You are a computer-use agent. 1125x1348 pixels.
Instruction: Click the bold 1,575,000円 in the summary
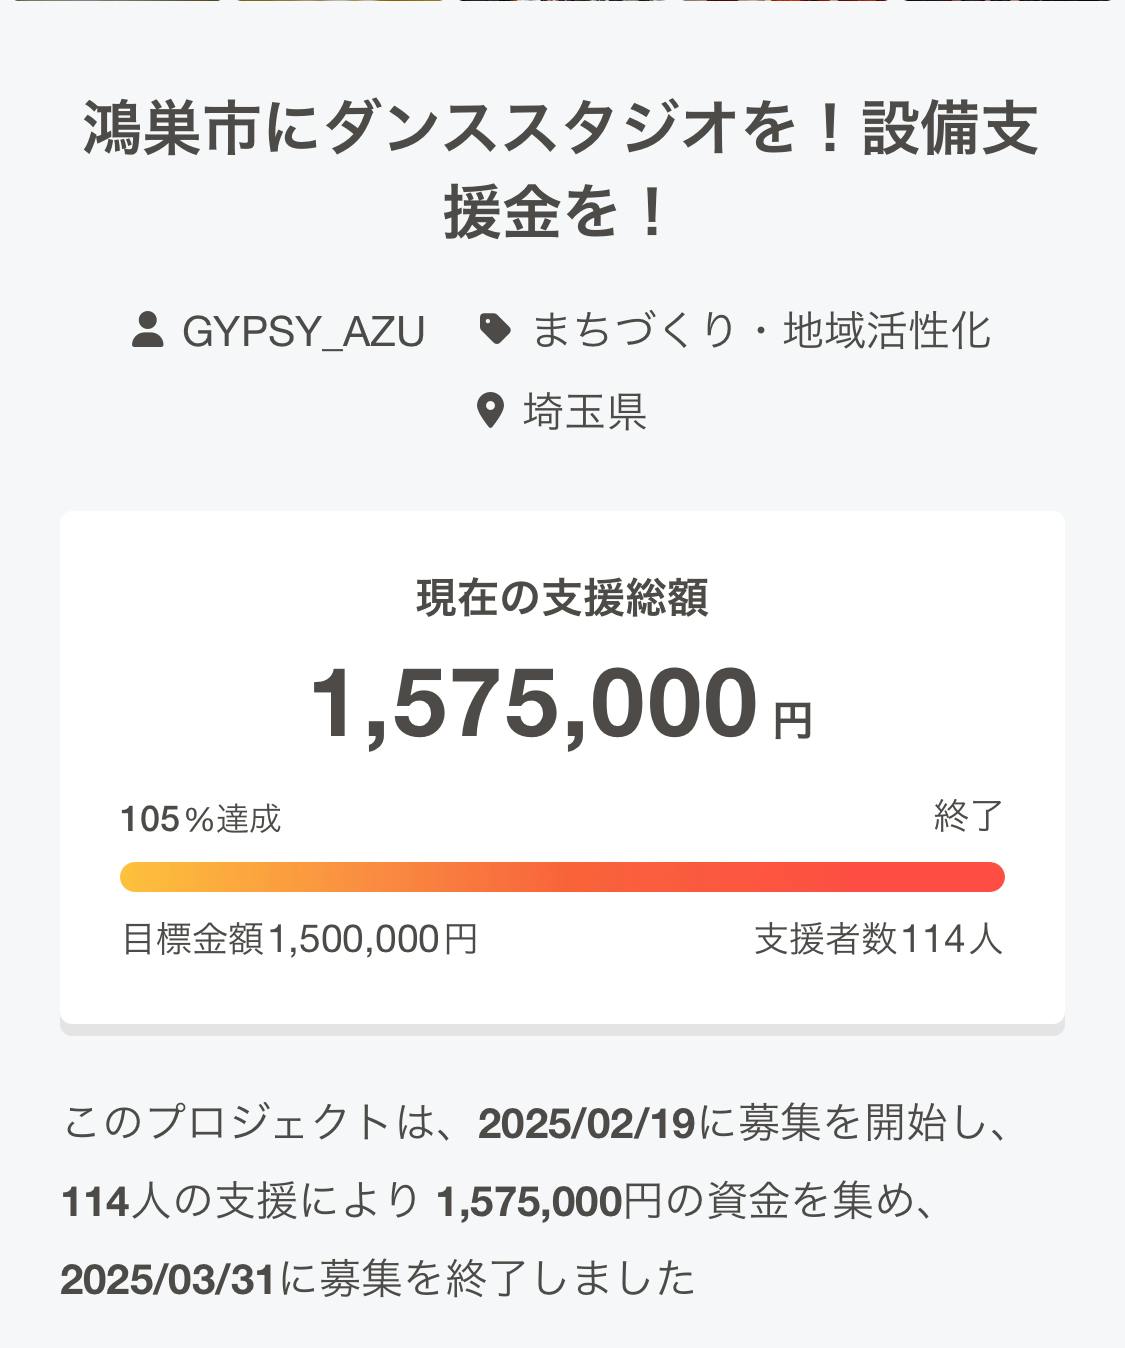549,1202
